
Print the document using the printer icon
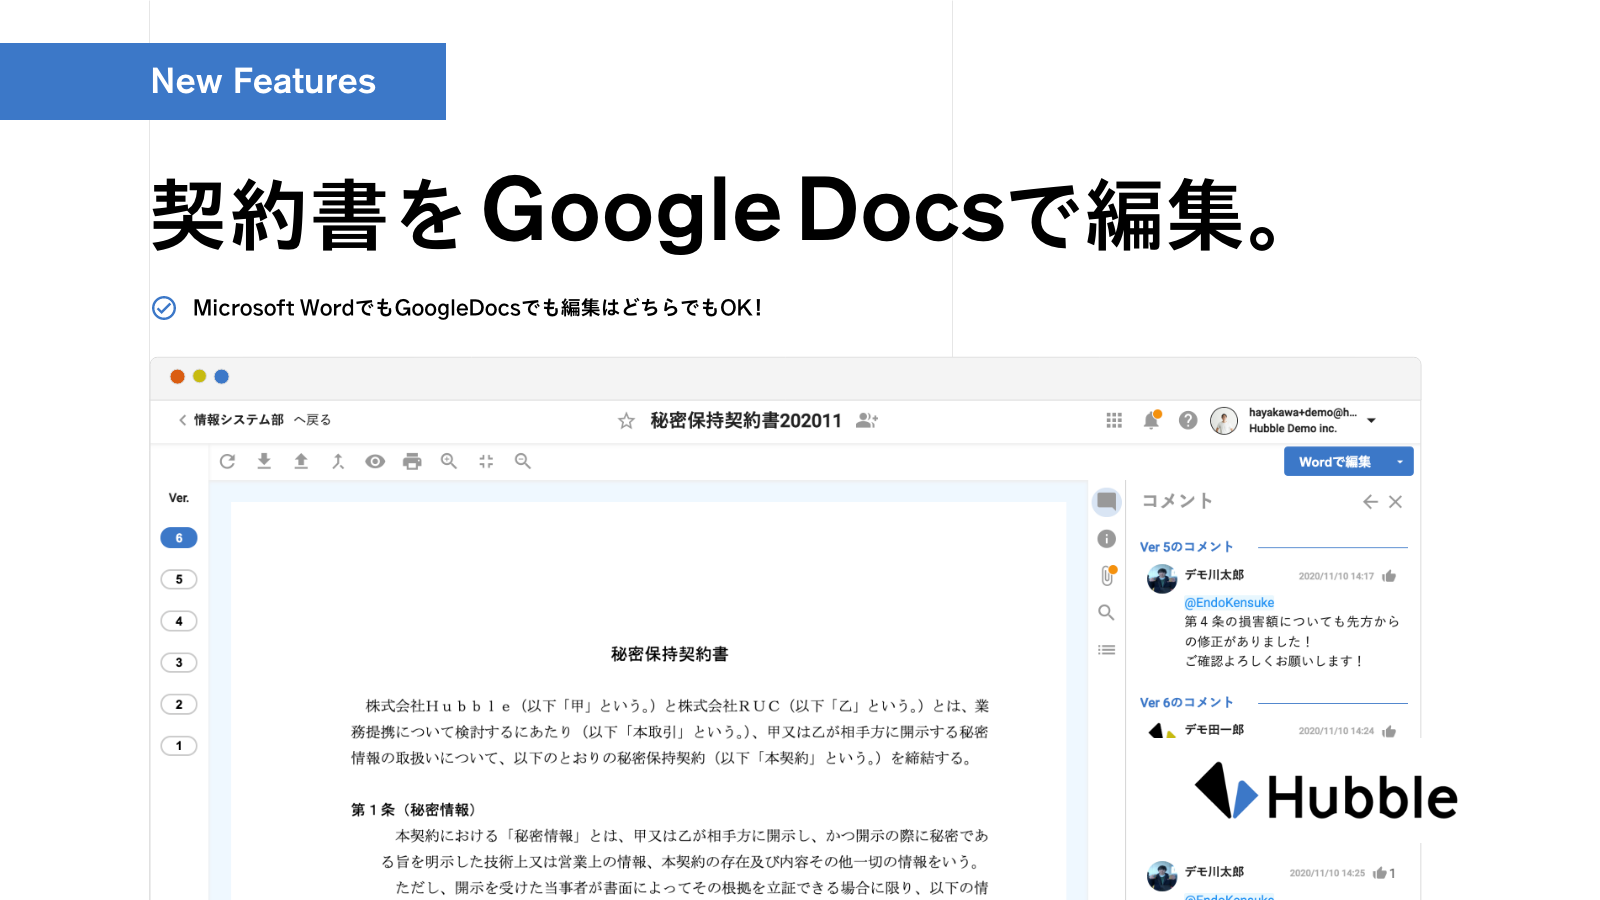(412, 461)
